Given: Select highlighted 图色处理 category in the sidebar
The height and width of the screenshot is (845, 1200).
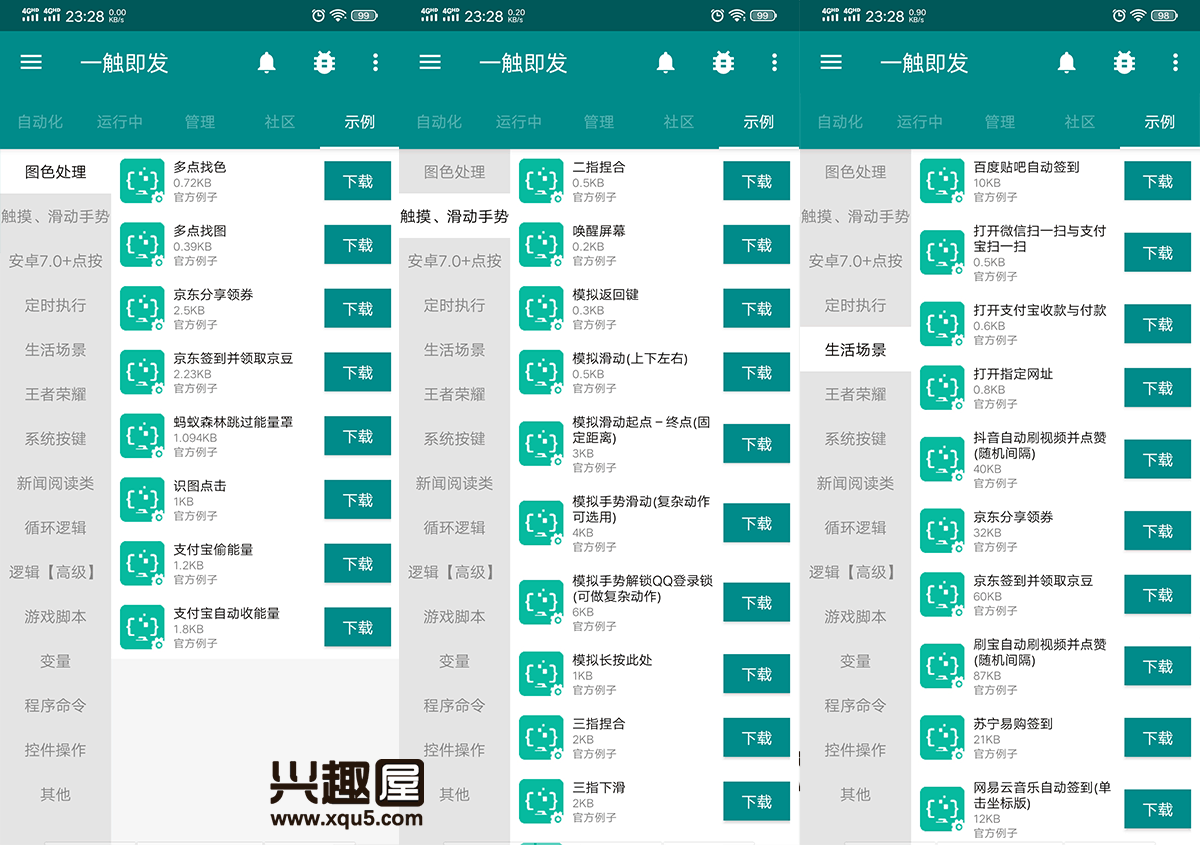Looking at the screenshot, I should (x=56, y=172).
